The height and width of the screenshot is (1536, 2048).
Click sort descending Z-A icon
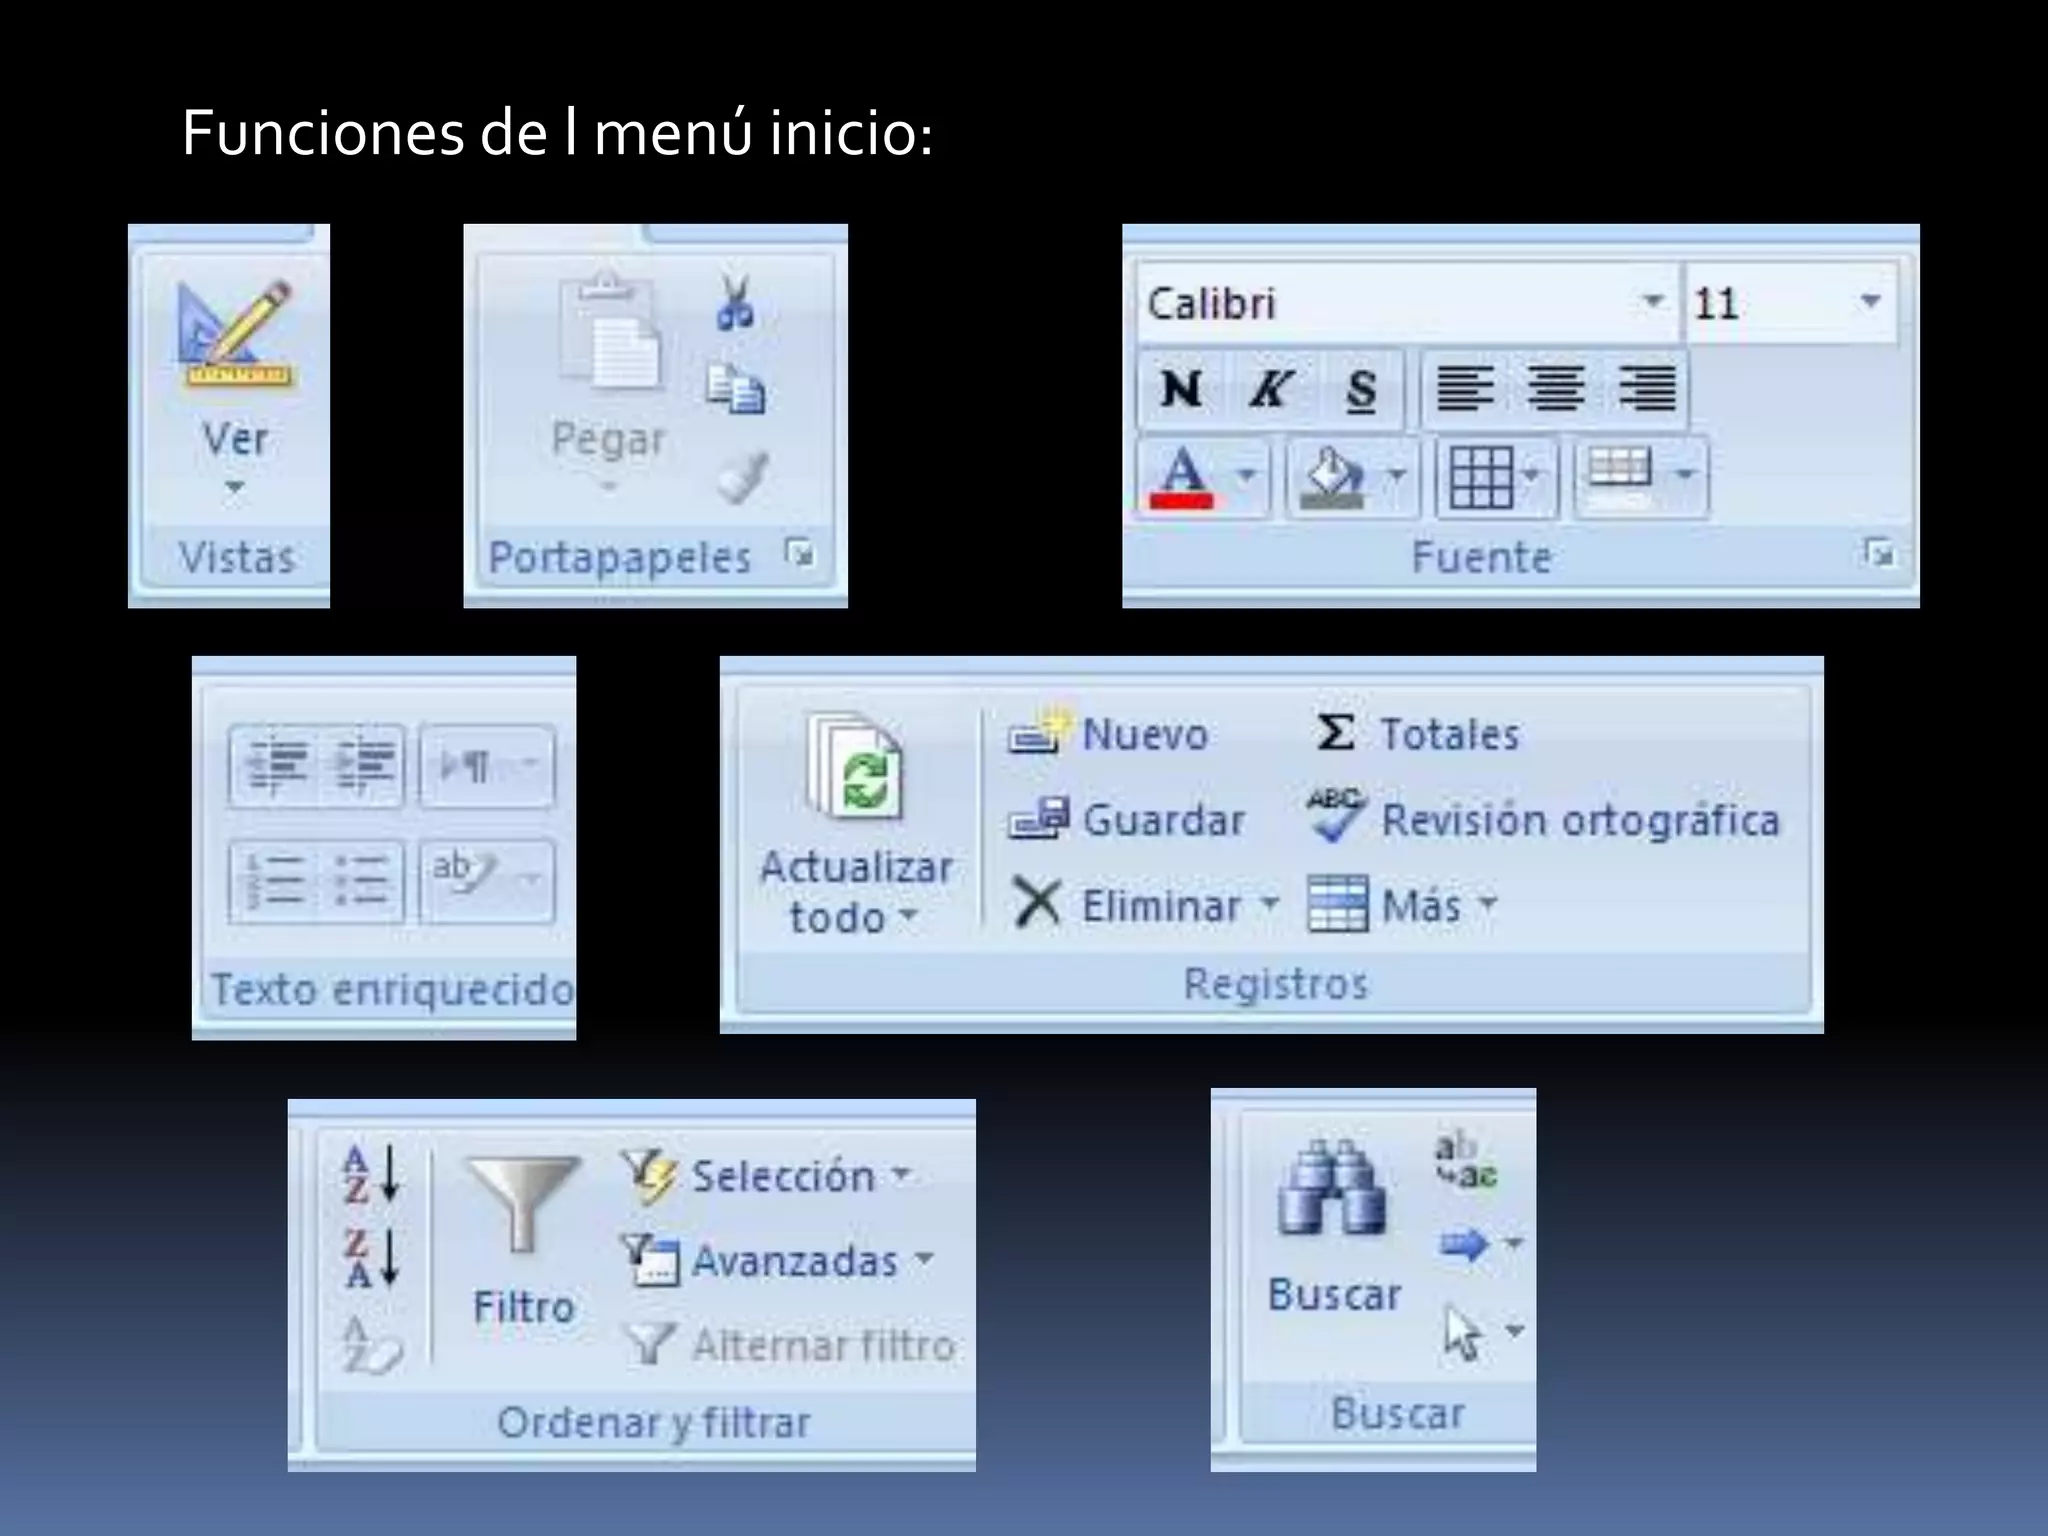pyautogui.click(x=372, y=1257)
